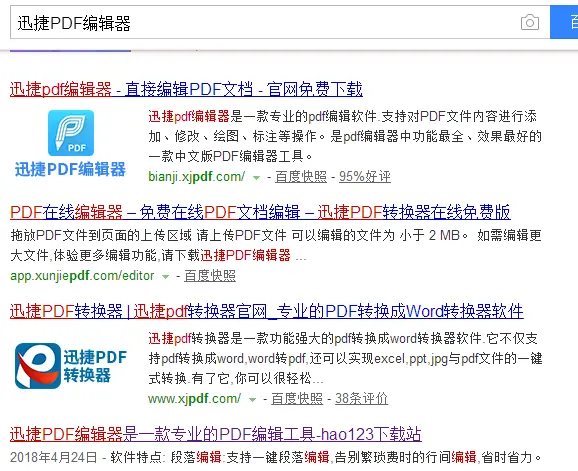This screenshot has width=578, height=471.
Task: Click the 迅捷PDF编辑器 logo thumbnail
Action: pyautogui.click(x=70, y=144)
